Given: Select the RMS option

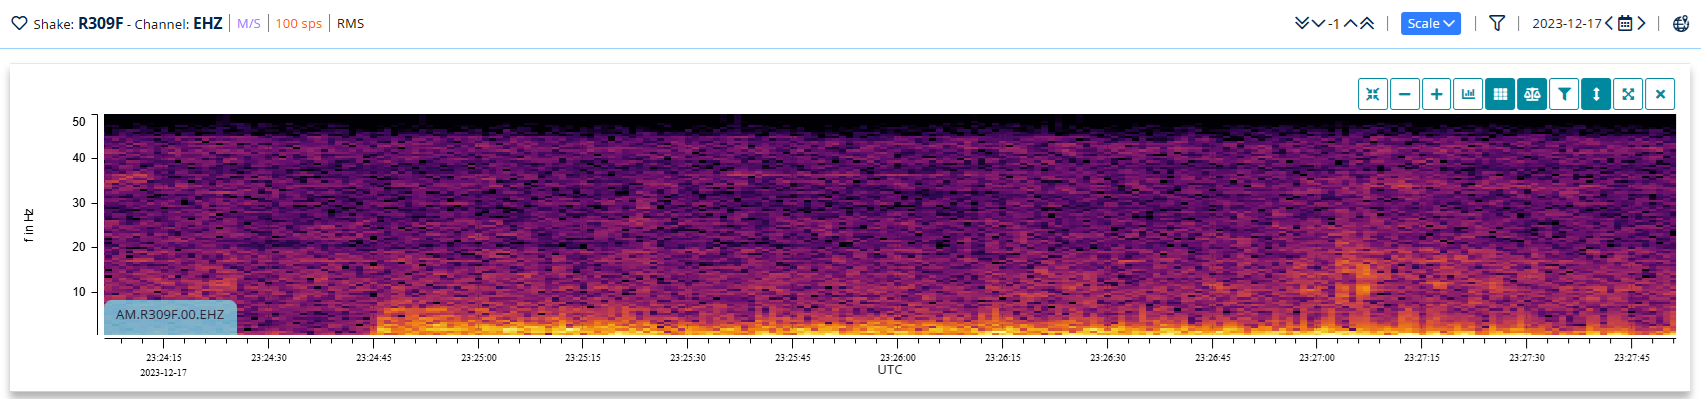Looking at the screenshot, I should pyautogui.click(x=351, y=23).
